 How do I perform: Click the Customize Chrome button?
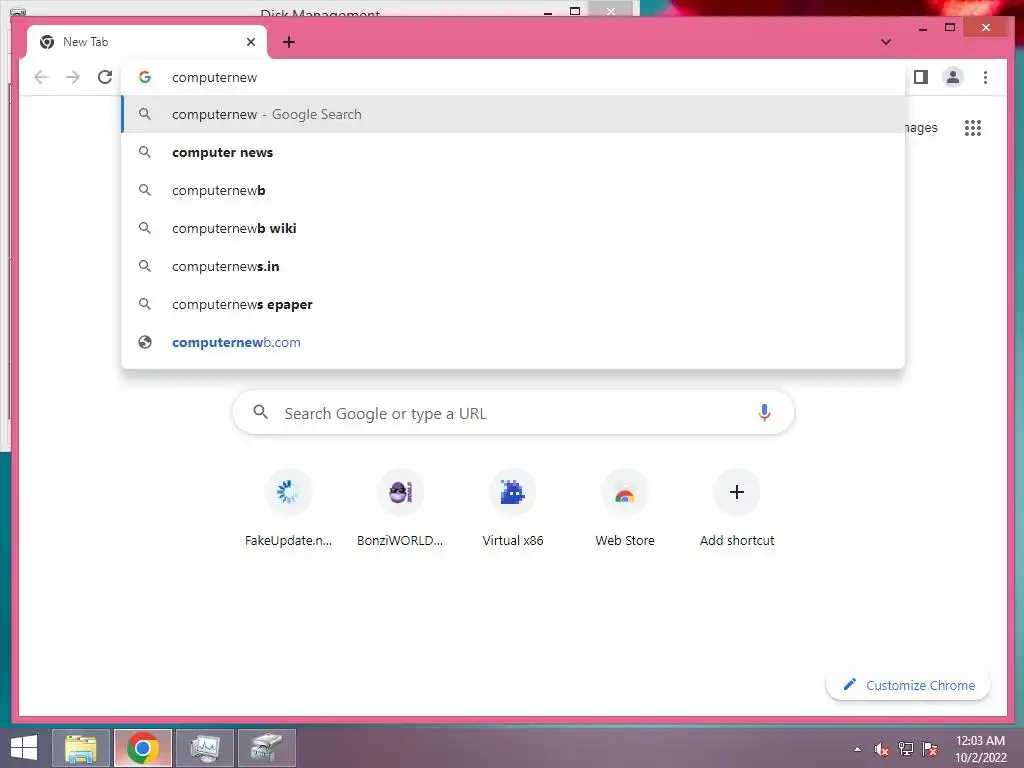point(908,685)
